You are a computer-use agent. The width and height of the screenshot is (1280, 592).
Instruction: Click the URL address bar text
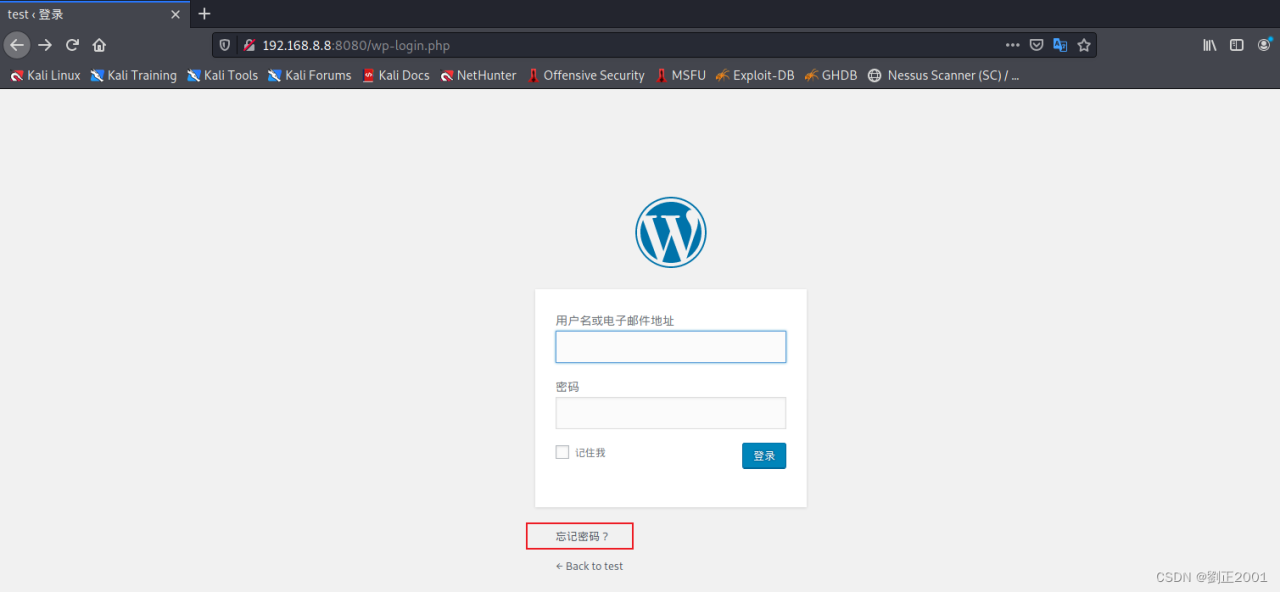pyautogui.click(x=357, y=45)
